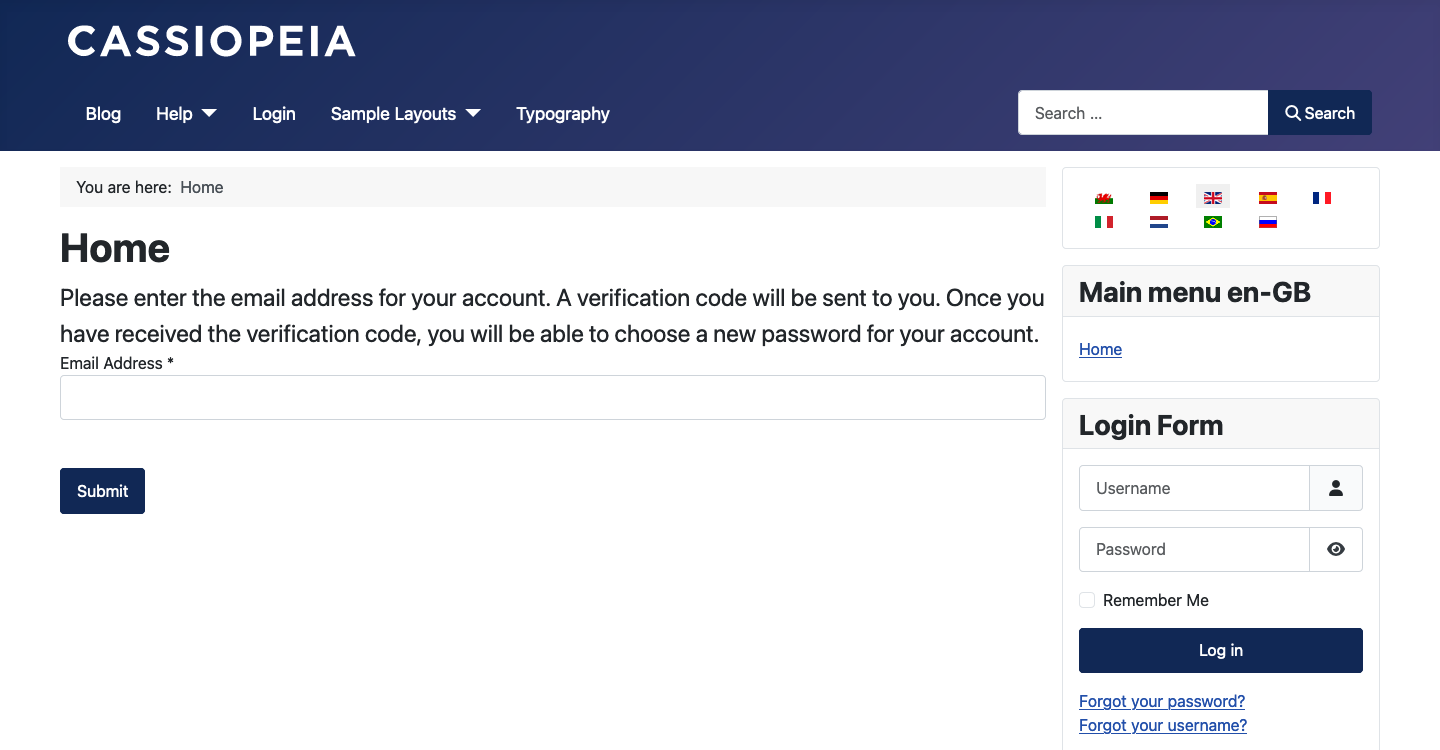The width and height of the screenshot is (1440, 750).
Task: Click the username person icon
Action: 1336,488
